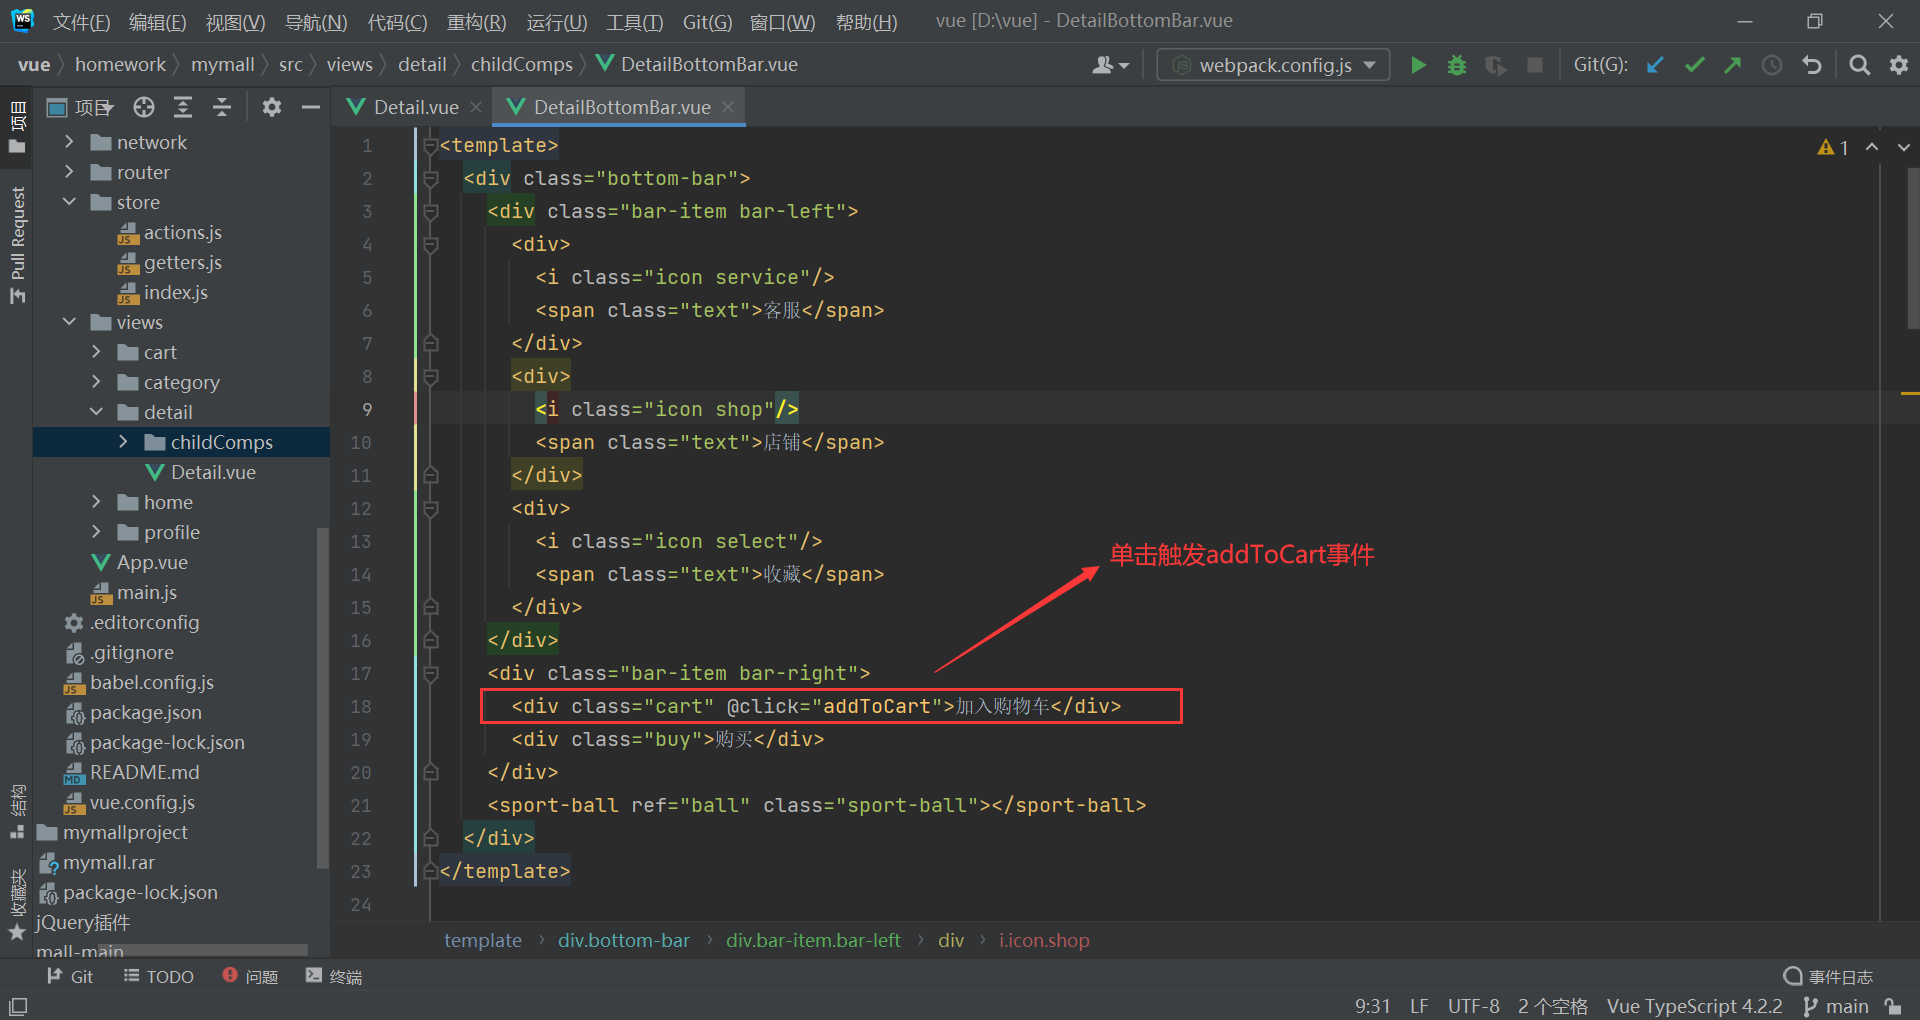Run with coverage icon in toolbar

[x=1496, y=65]
